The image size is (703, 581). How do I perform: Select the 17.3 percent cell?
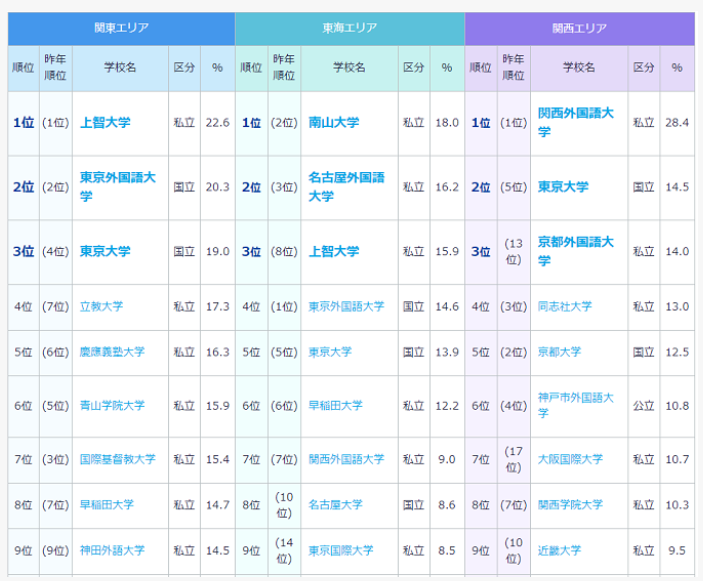point(218,307)
